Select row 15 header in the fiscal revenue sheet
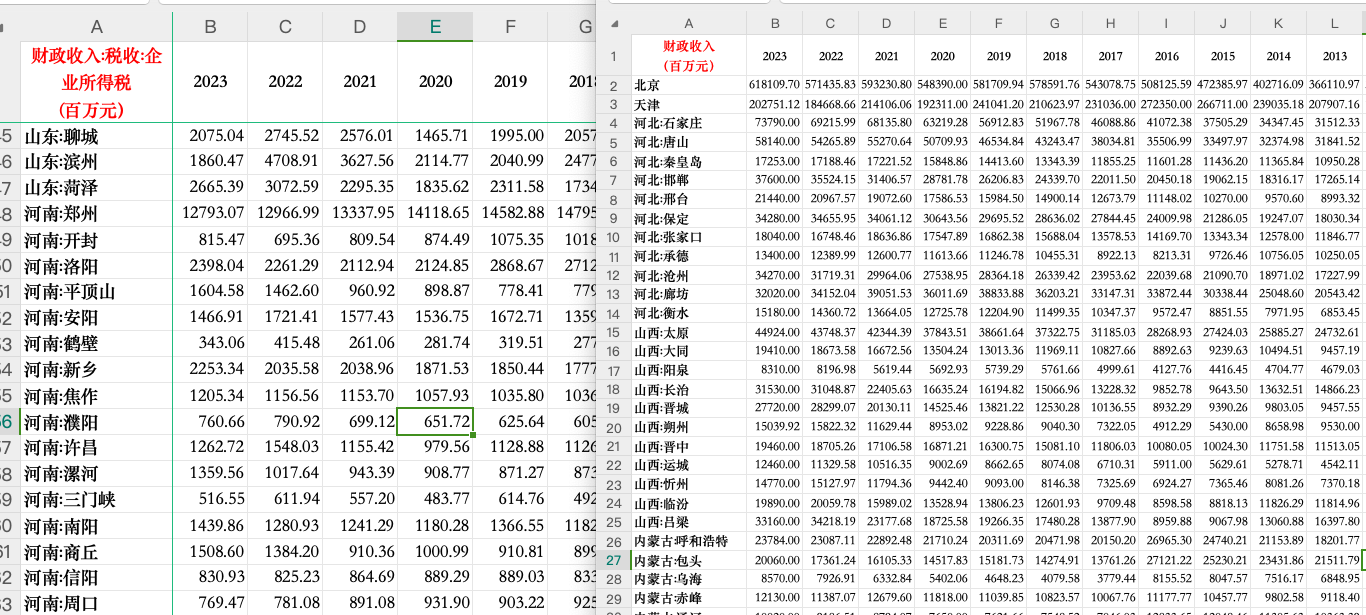The image size is (1366, 615). (614, 333)
